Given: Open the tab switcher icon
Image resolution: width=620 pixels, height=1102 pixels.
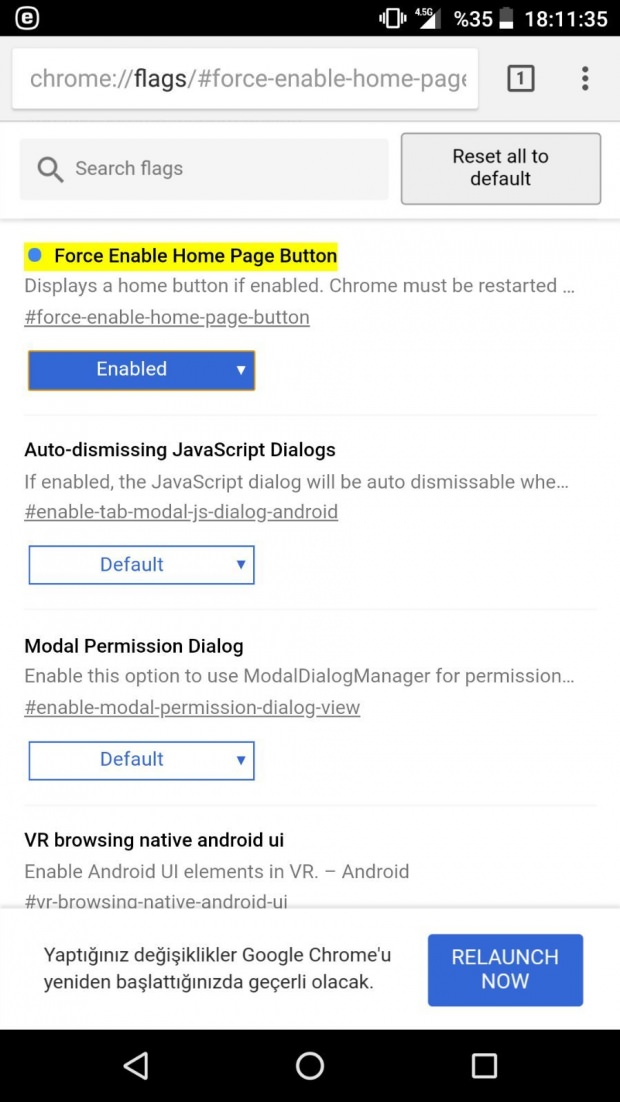Looking at the screenshot, I should 520,79.
